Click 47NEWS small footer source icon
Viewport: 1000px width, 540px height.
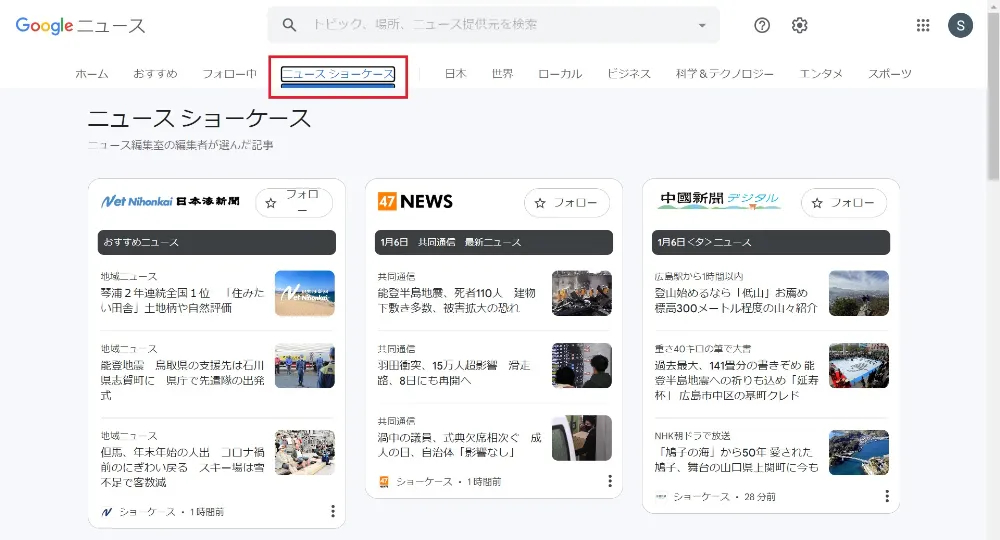pyautogui.click(x=384, y=481)
